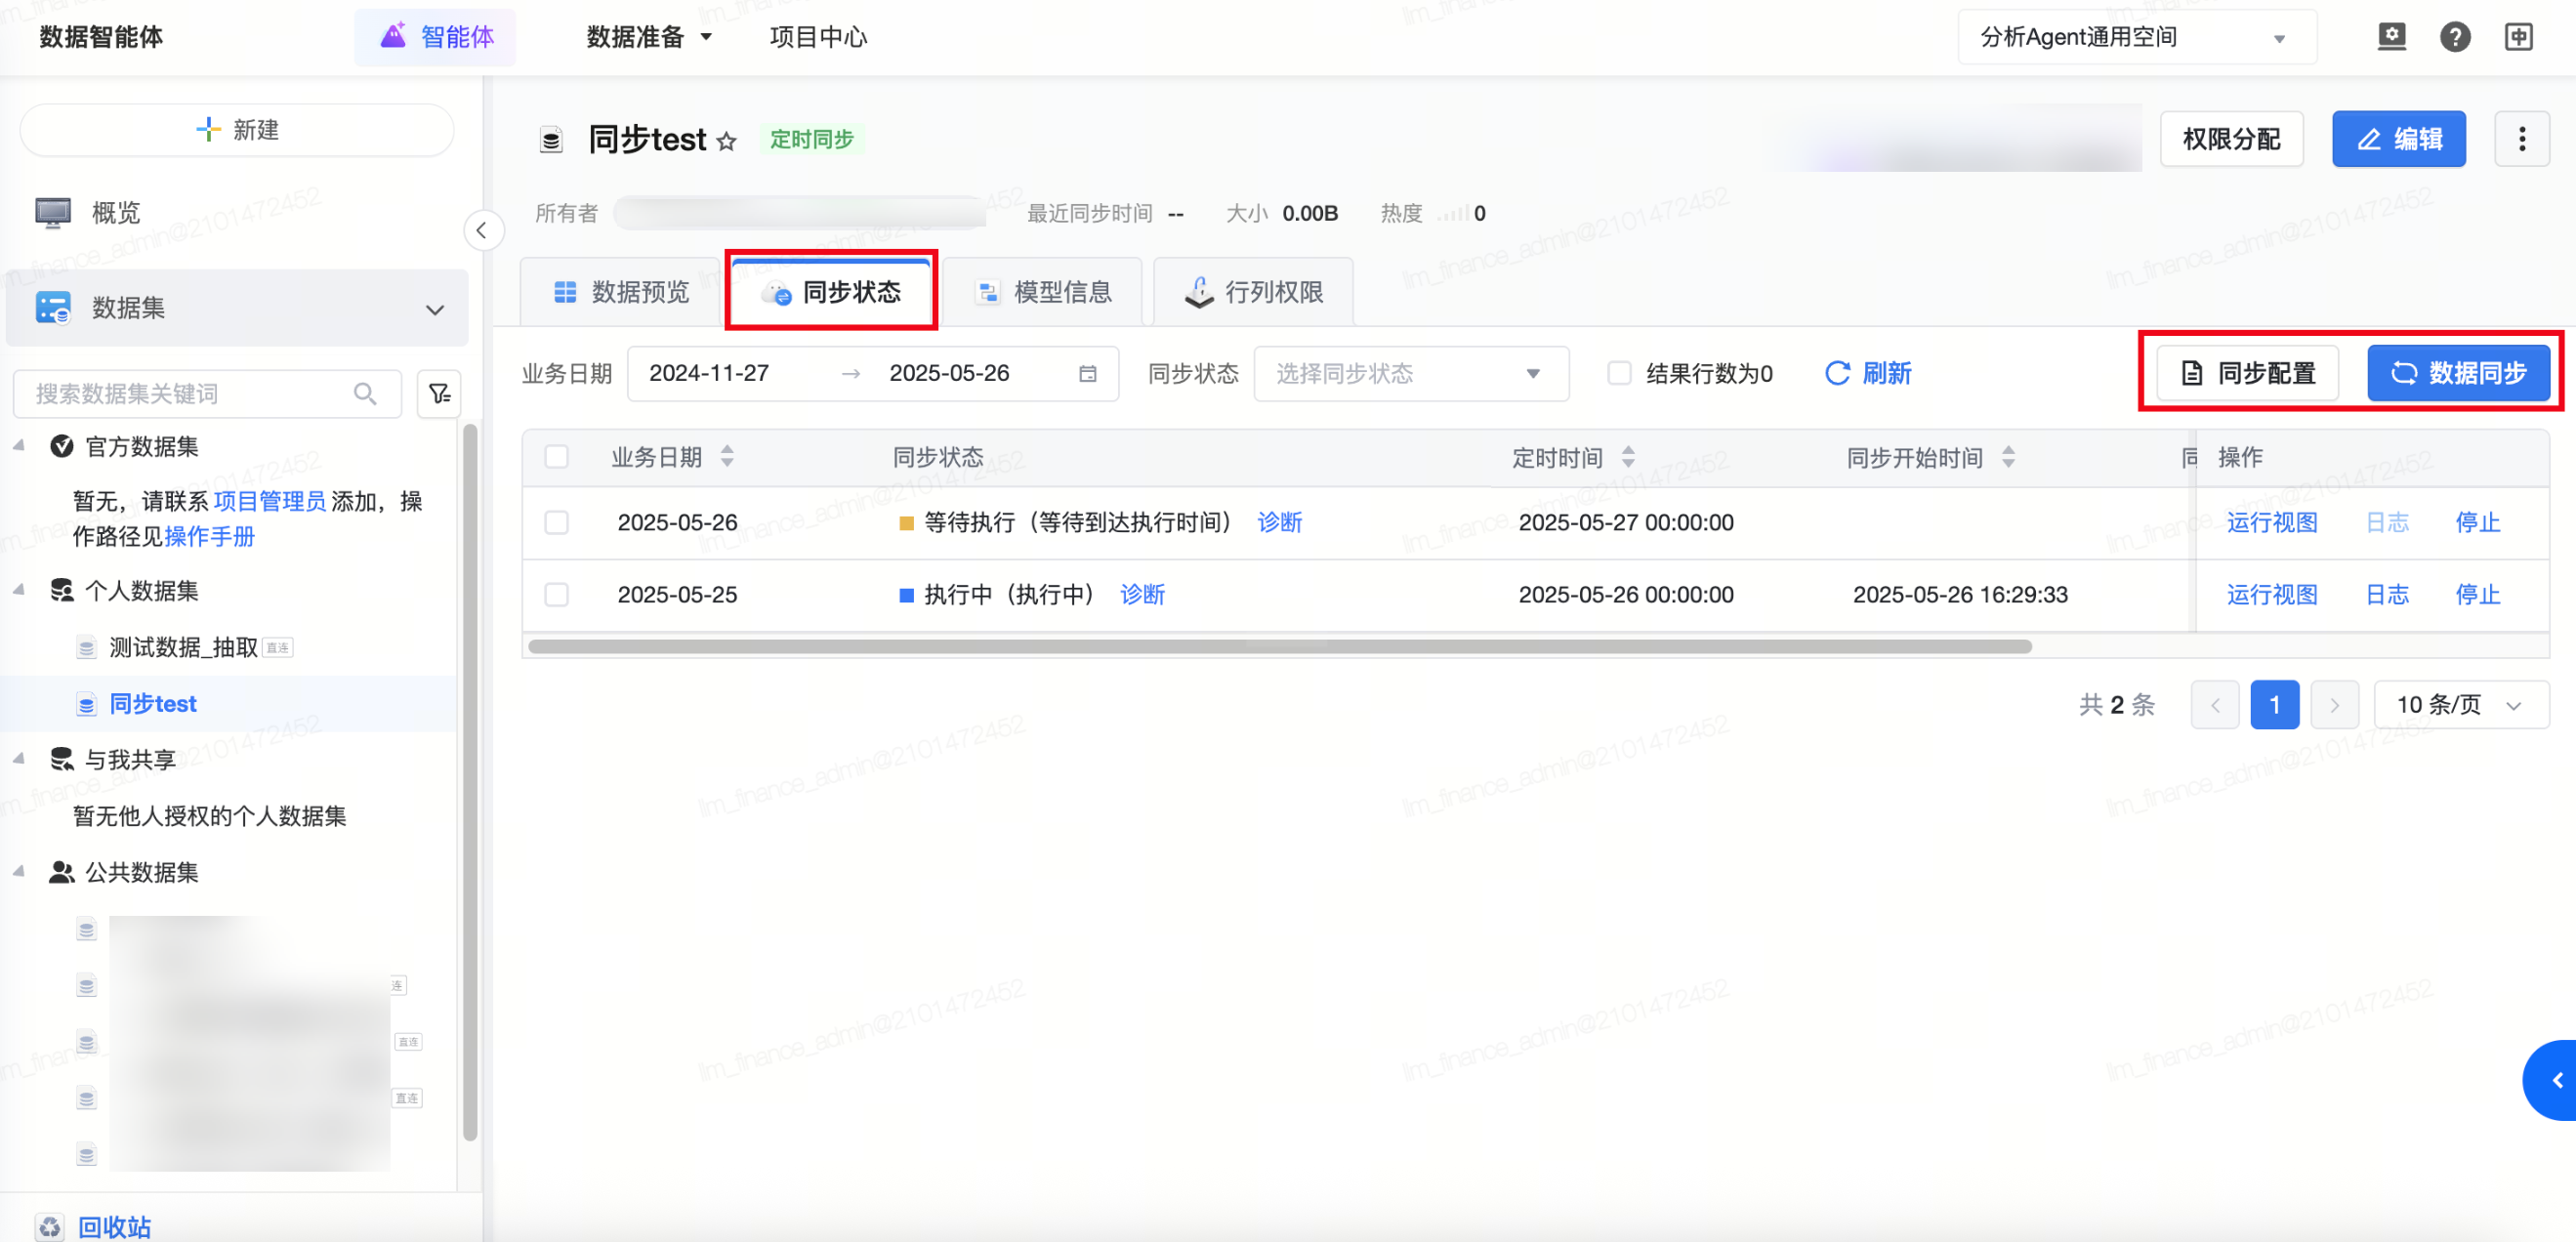Click the horizontal table scrollbar
The height and width of the screenshot is (1242, 2576).
pos(1280,647)
